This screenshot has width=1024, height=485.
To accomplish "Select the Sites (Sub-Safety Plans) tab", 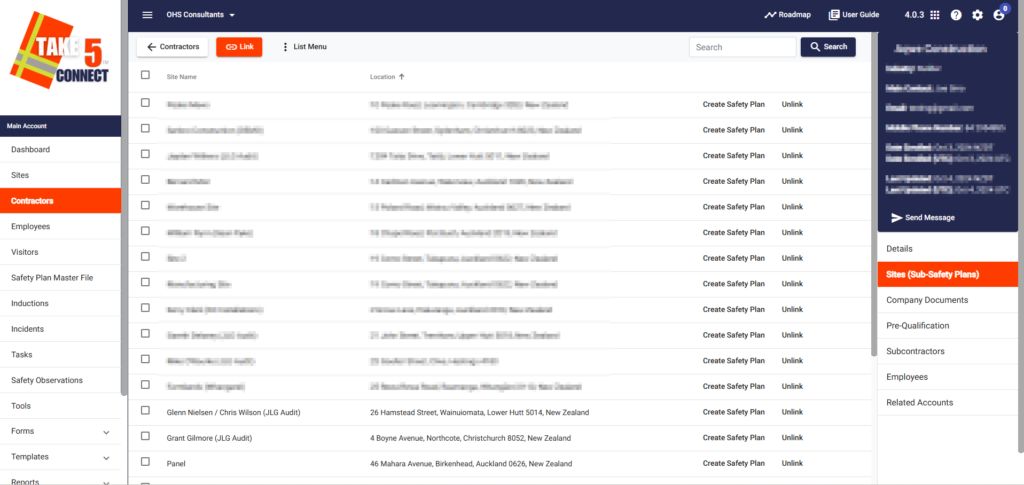I will point(948,274).
